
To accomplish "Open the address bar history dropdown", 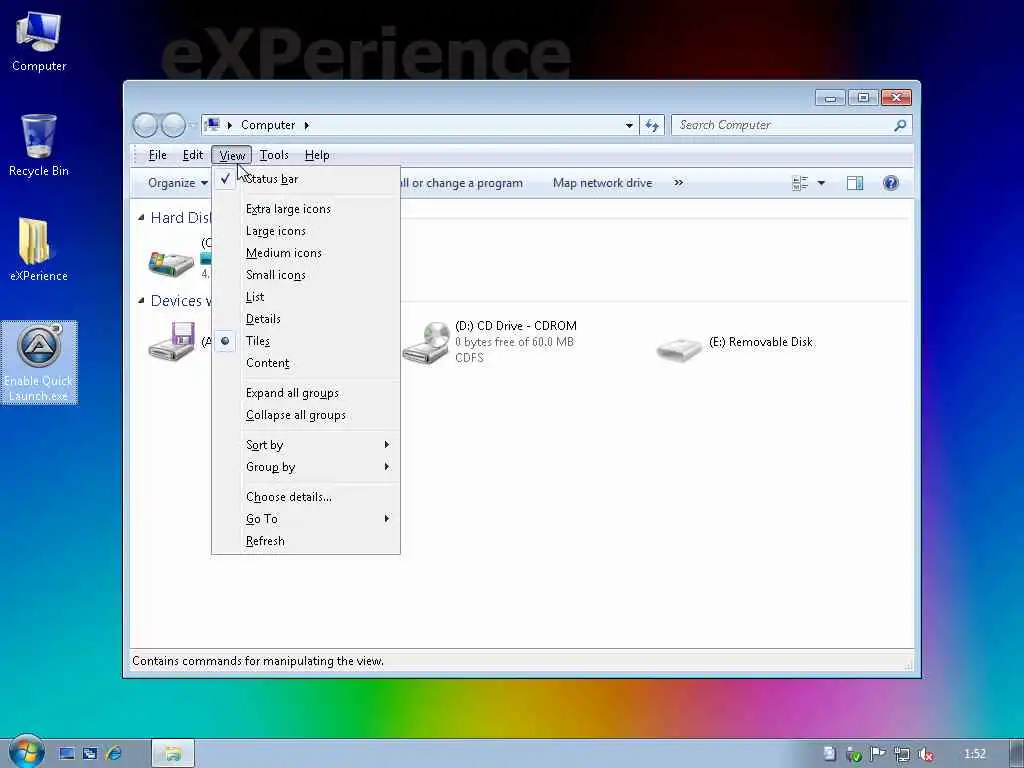I will pyautogui.click(x=629, y=125).
